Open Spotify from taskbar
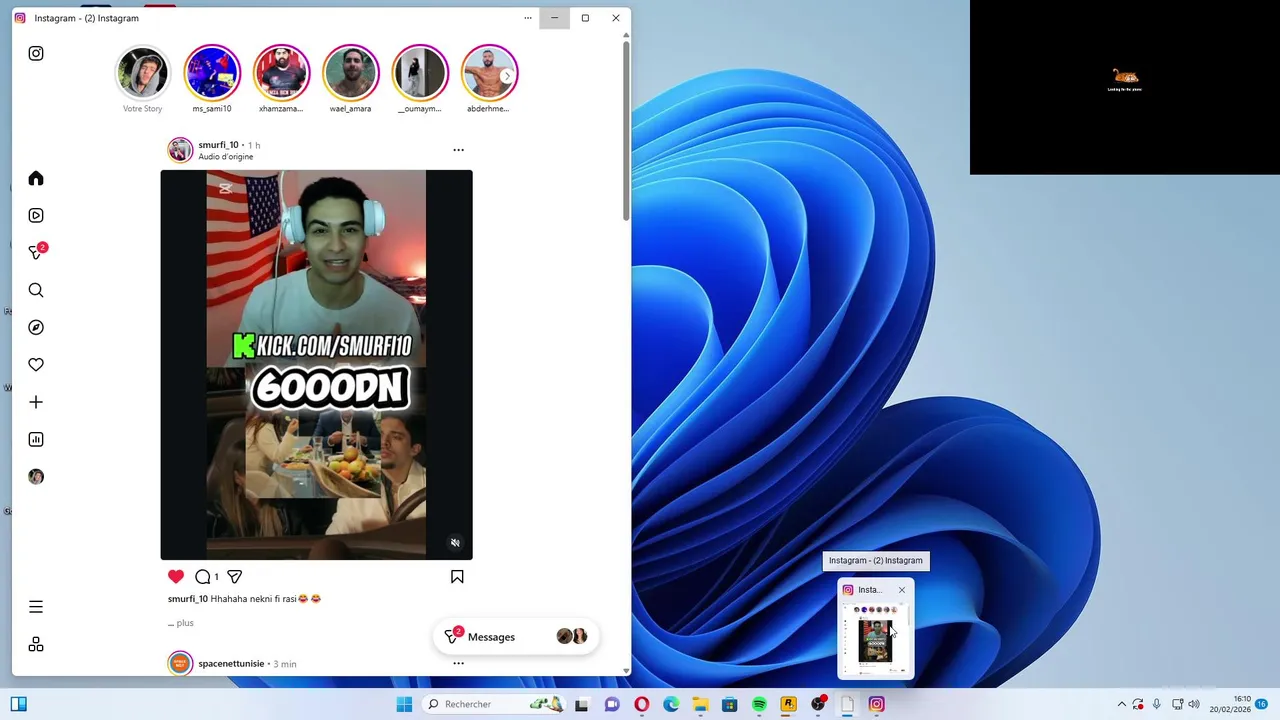 [x=759, y=704]
